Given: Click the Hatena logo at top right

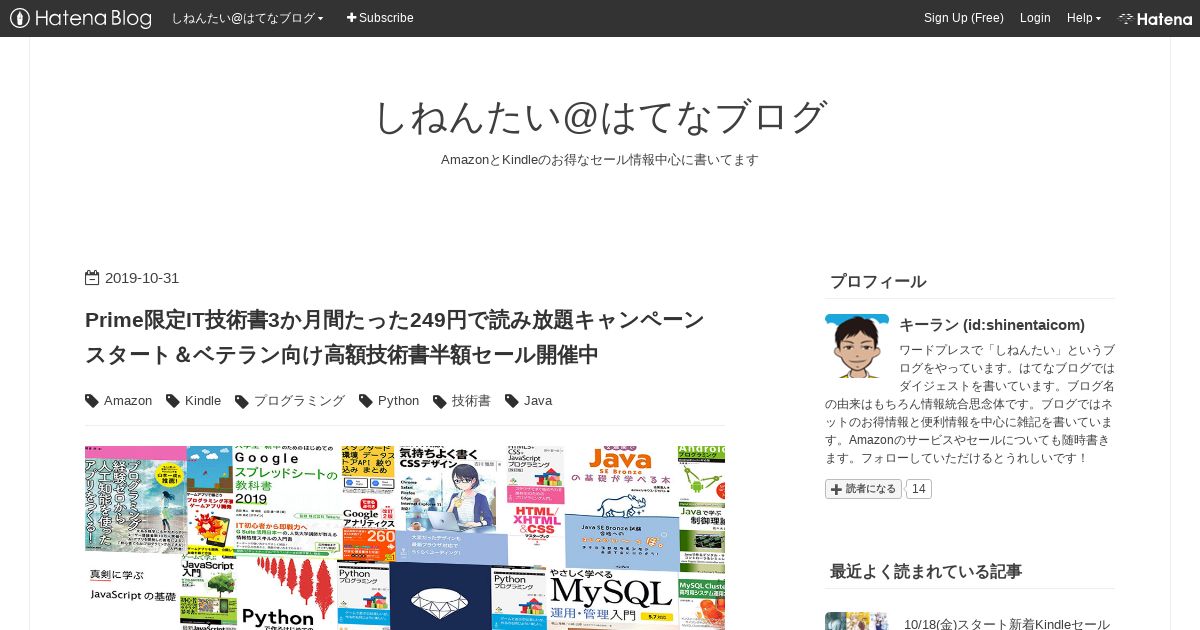Looking at the screenshot, I should click(x=1155, y=18).
